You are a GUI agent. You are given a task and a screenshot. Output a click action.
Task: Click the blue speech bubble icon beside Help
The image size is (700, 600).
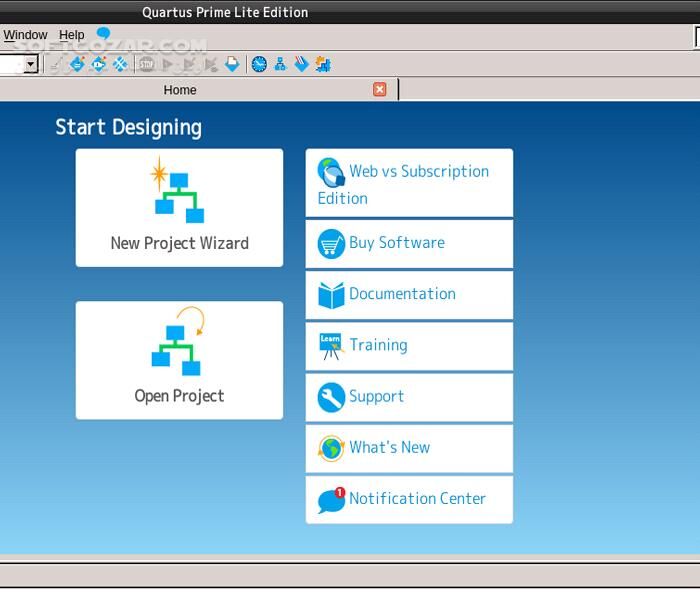103,34
